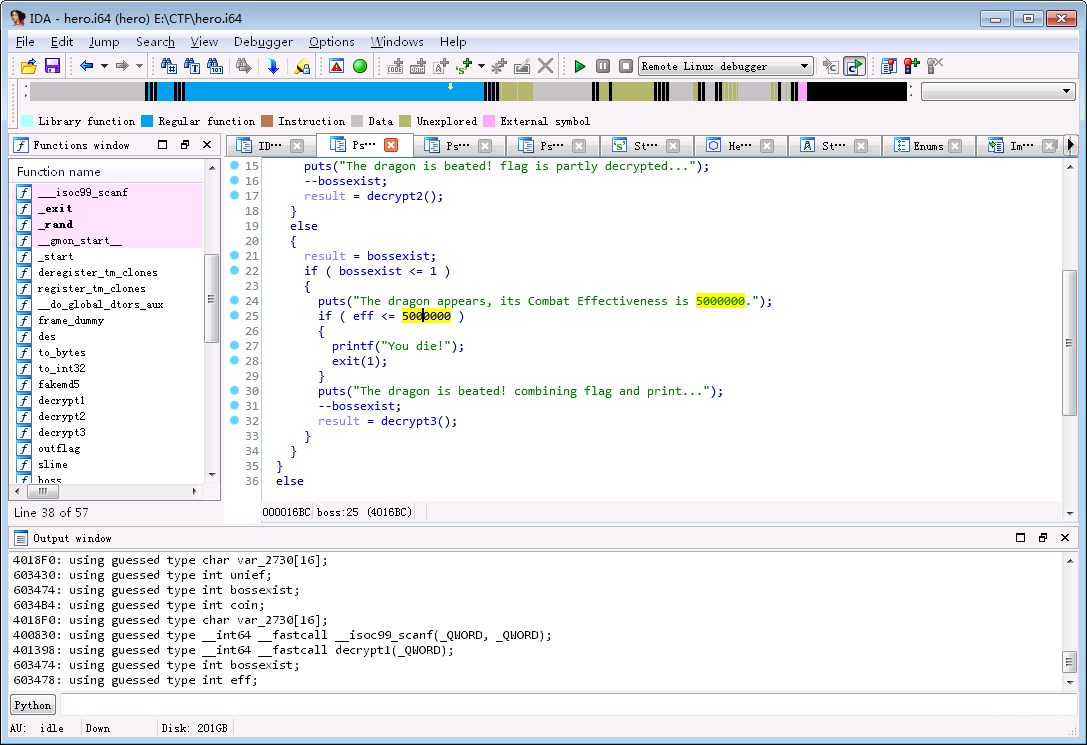Close the active Pseudocode tab

(x=391, y=145)
